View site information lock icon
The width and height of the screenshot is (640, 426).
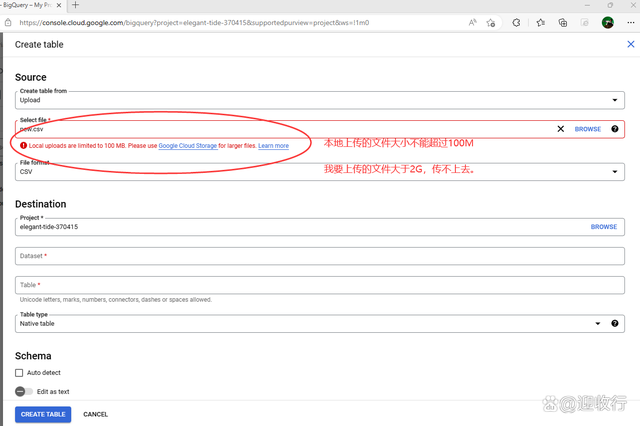[x=8, y=23]
